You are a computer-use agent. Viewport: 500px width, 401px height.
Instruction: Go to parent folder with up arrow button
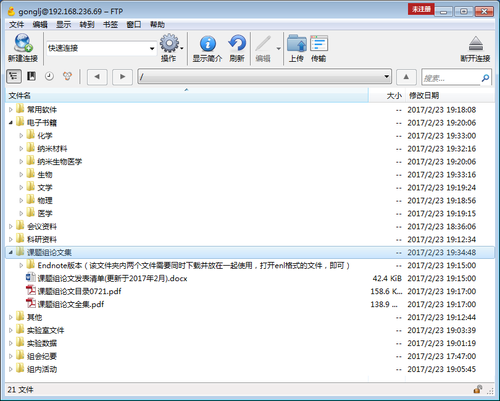click(406, 77)
